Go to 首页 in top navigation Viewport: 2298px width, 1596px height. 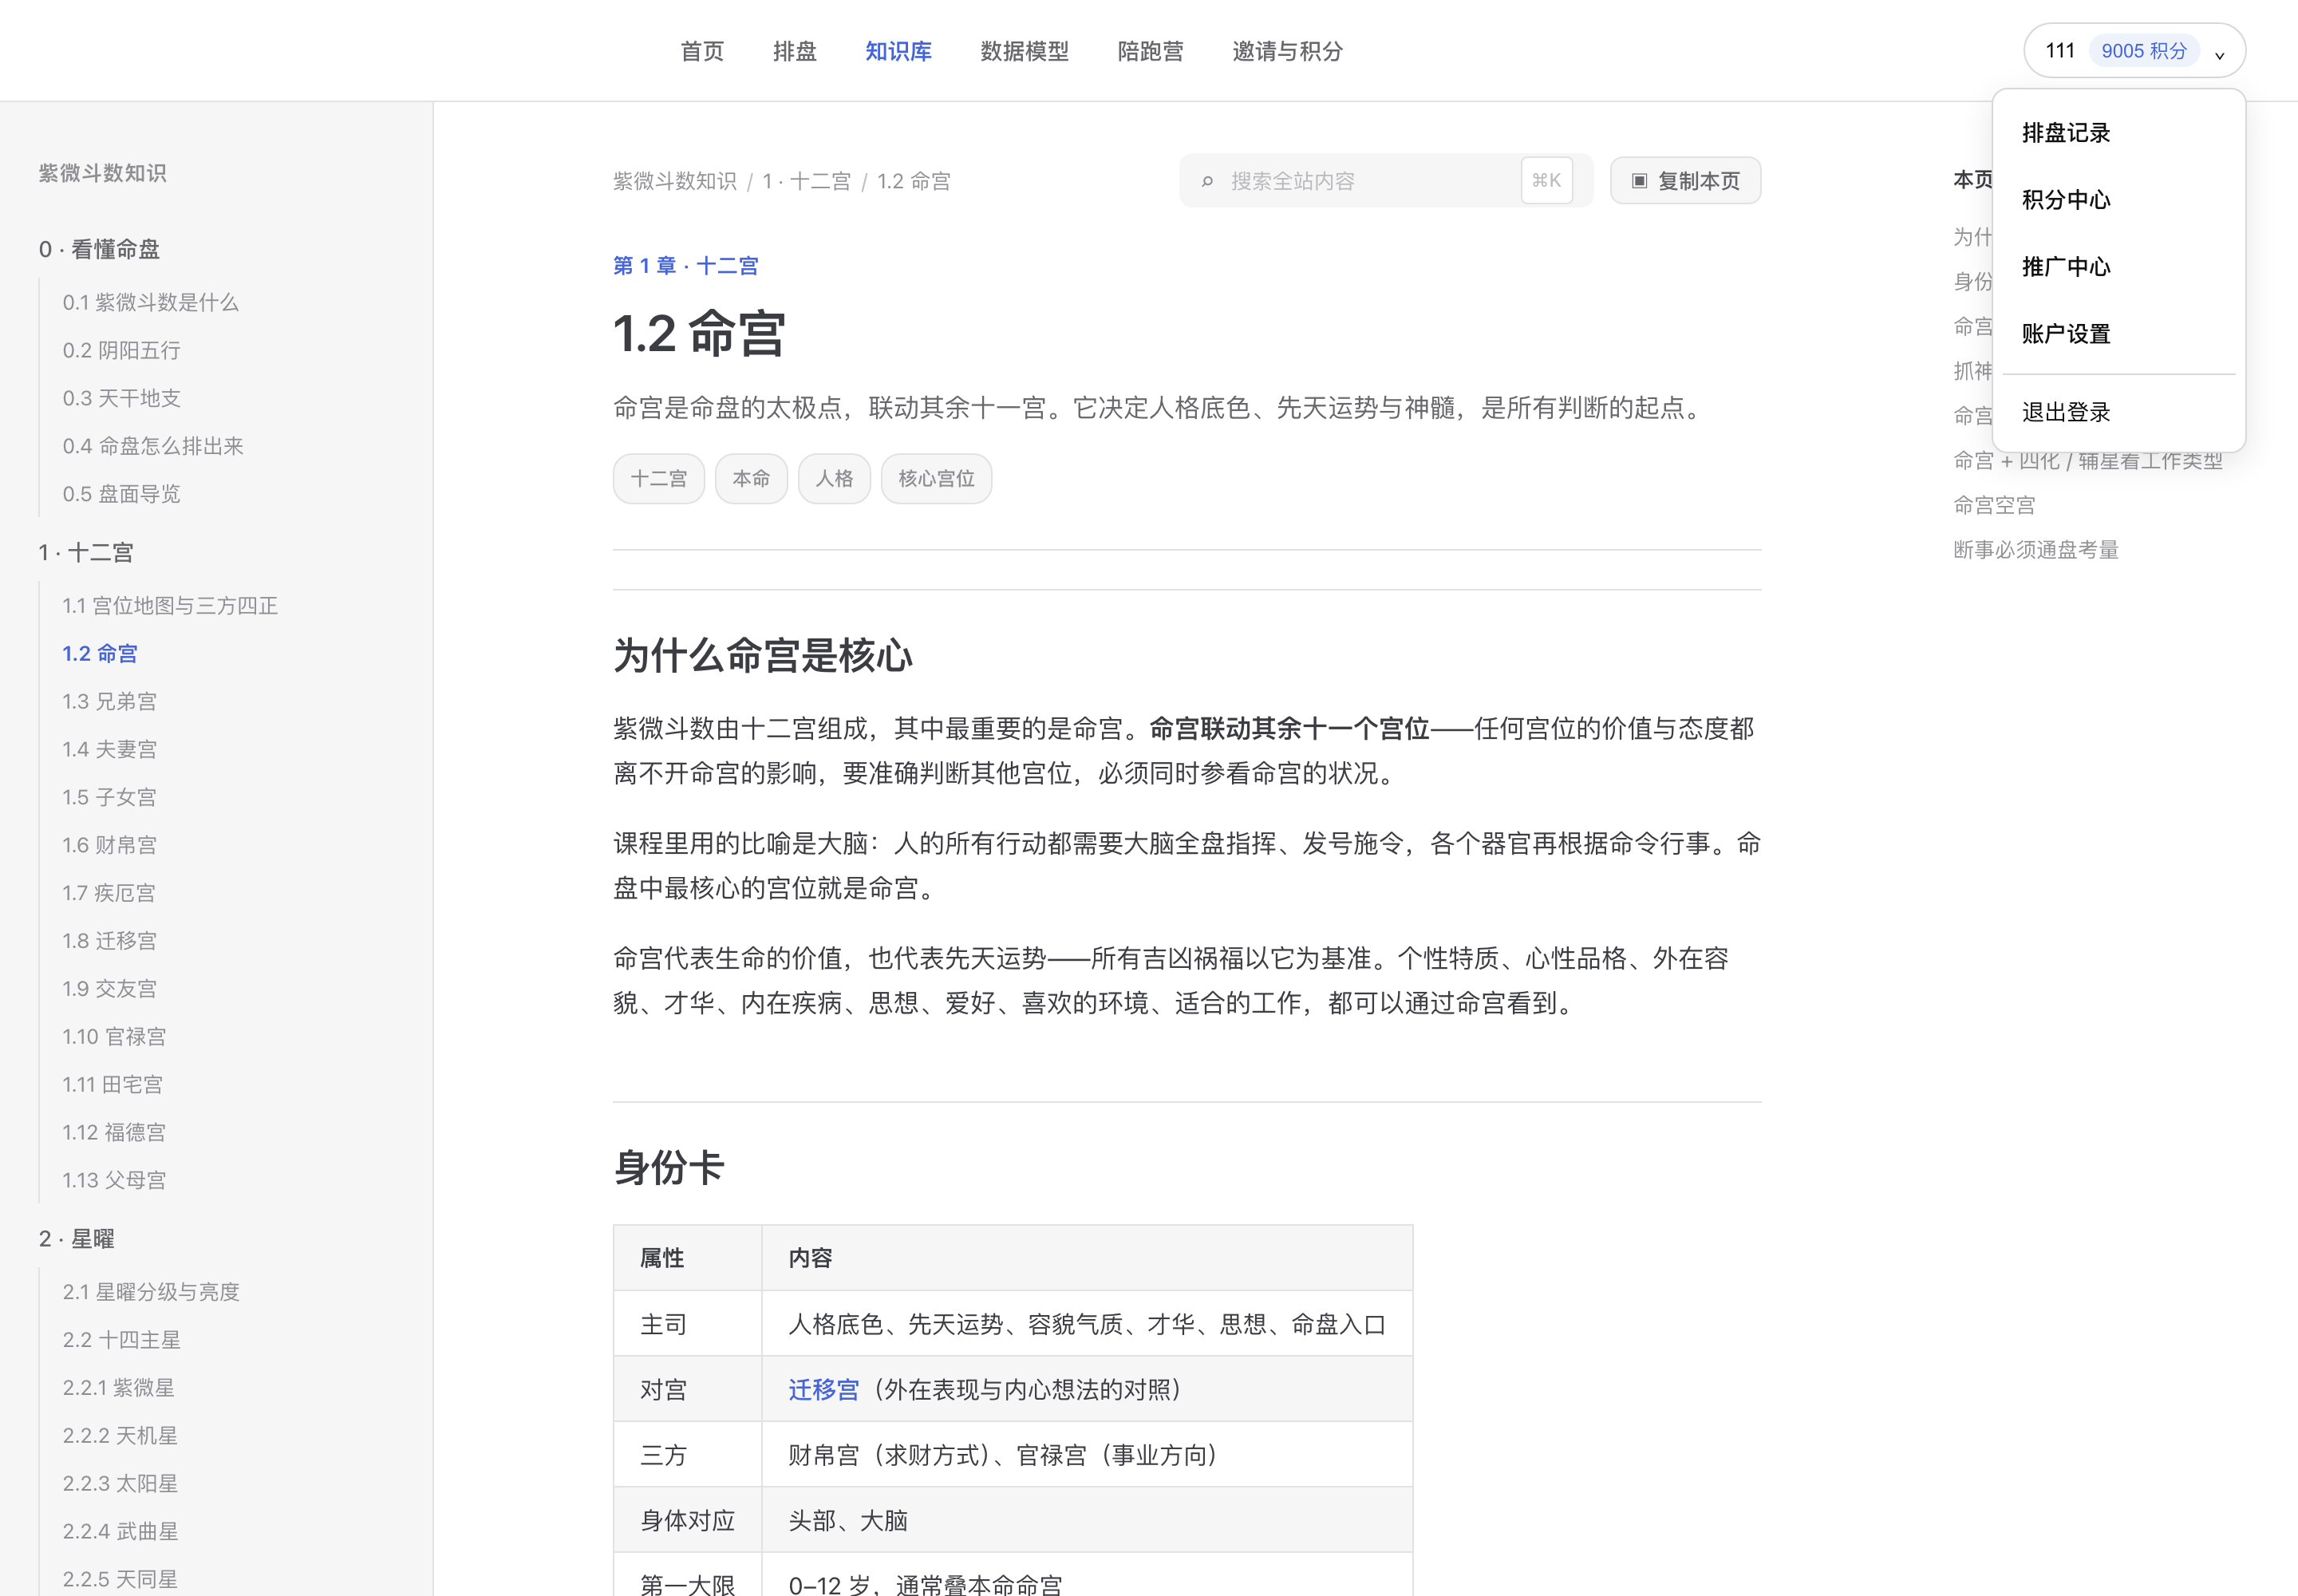point(702,51)
